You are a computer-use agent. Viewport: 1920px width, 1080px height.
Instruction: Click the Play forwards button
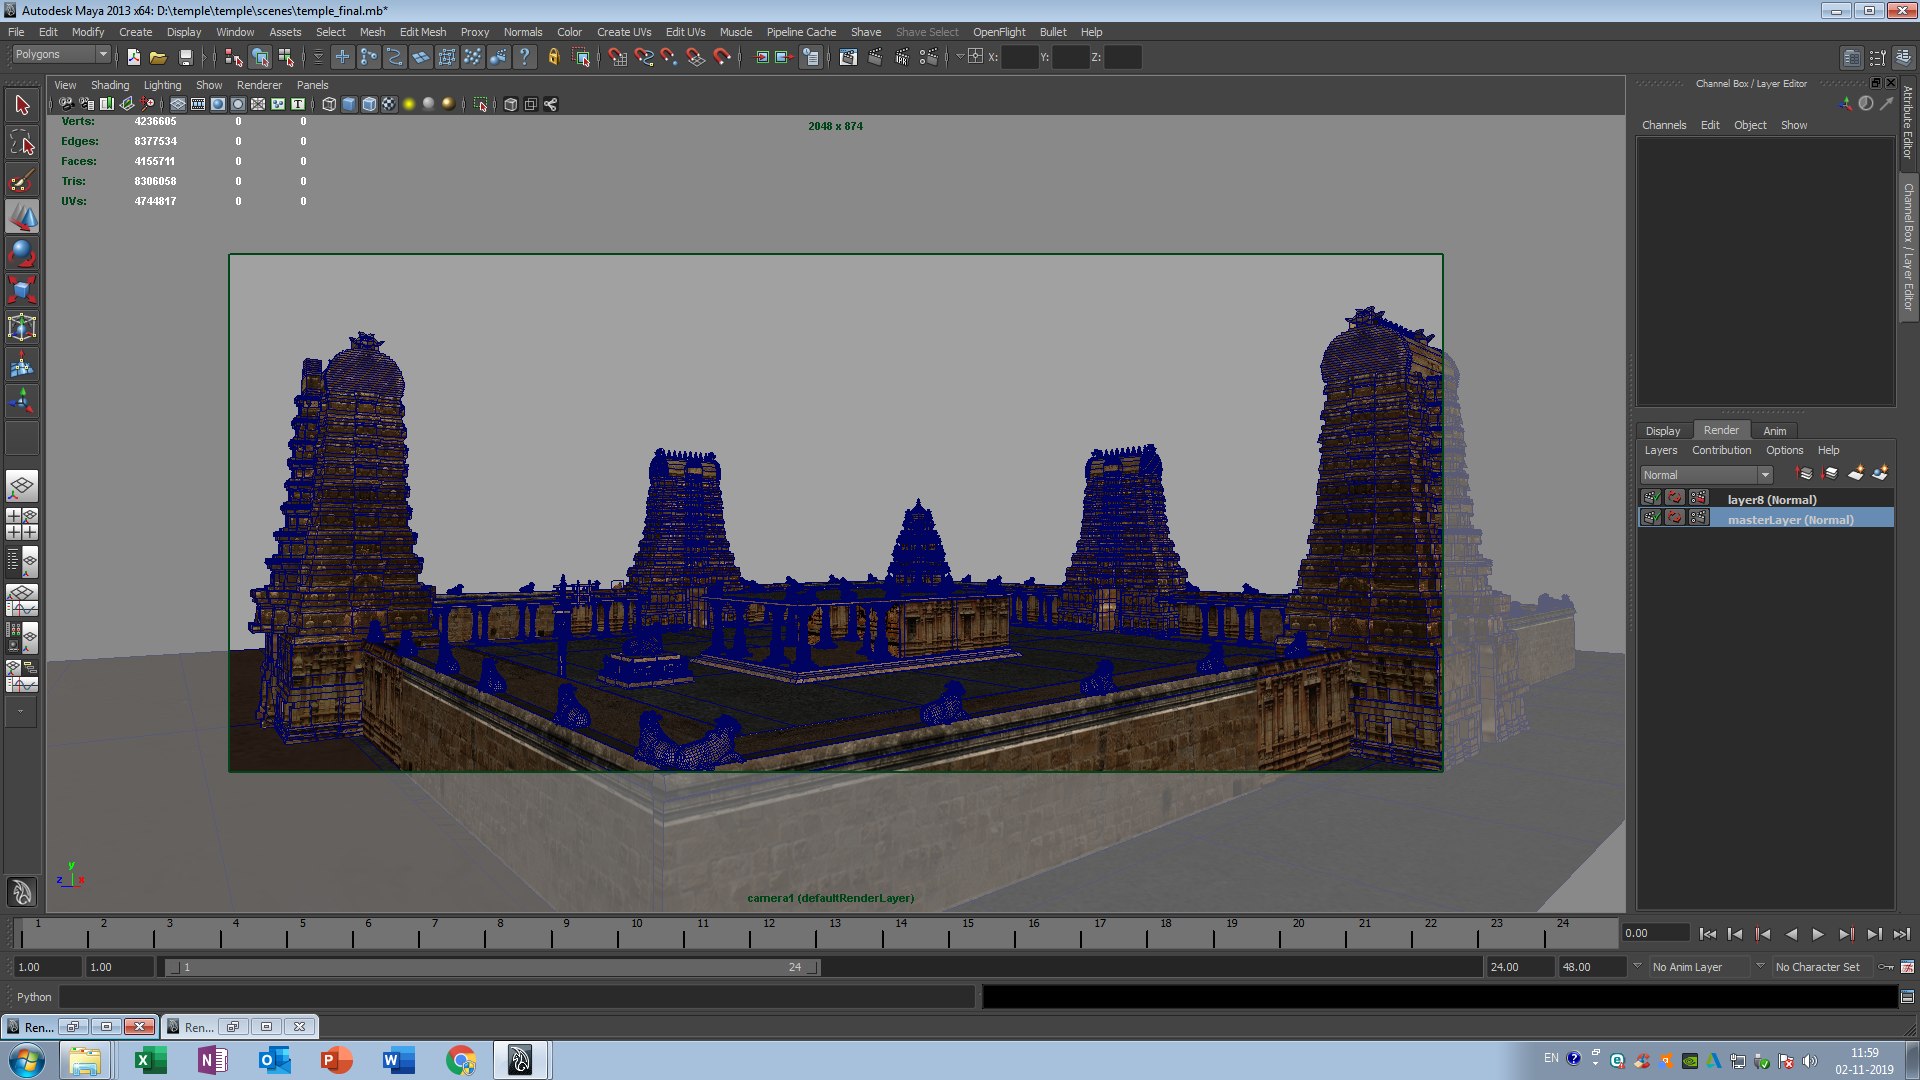tap(1818, 934)
